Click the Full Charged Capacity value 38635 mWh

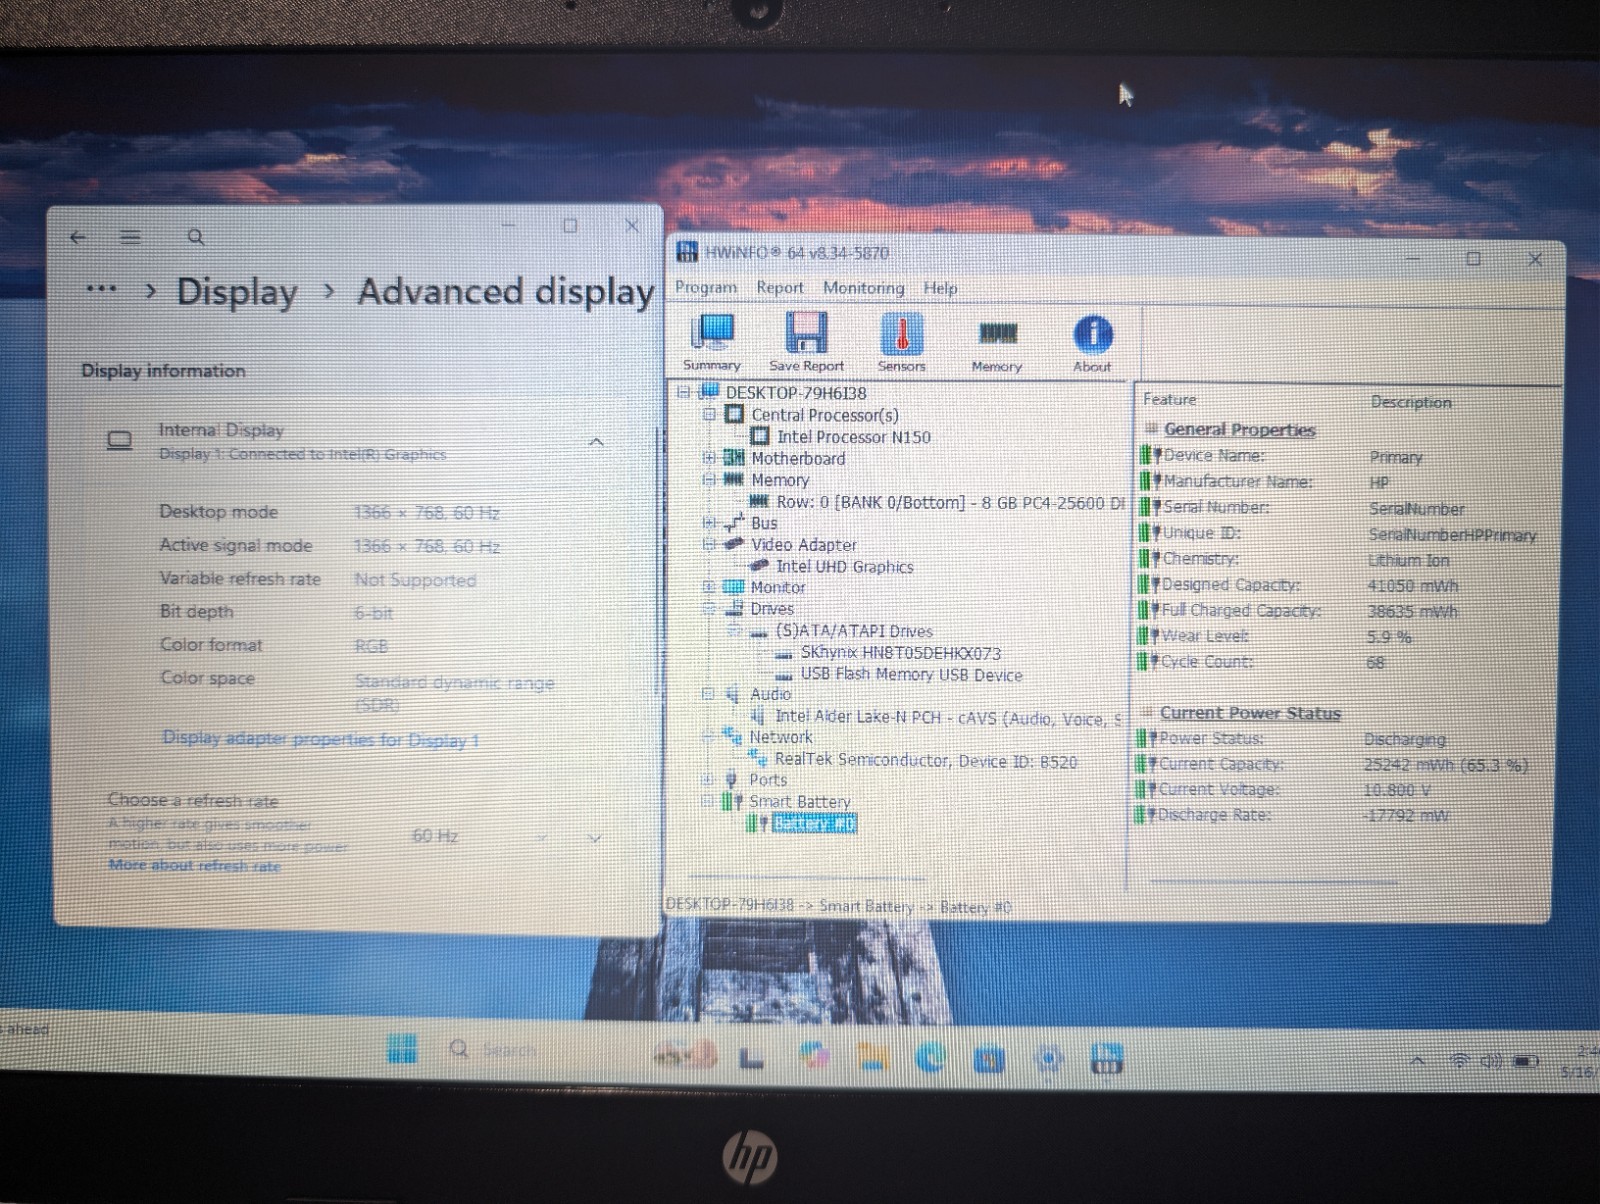[1413, 611]
